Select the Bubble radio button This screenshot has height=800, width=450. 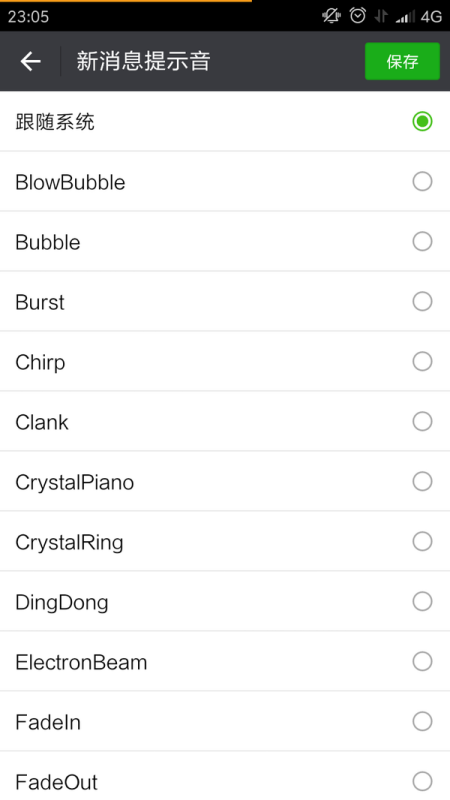tap(422, 241)
